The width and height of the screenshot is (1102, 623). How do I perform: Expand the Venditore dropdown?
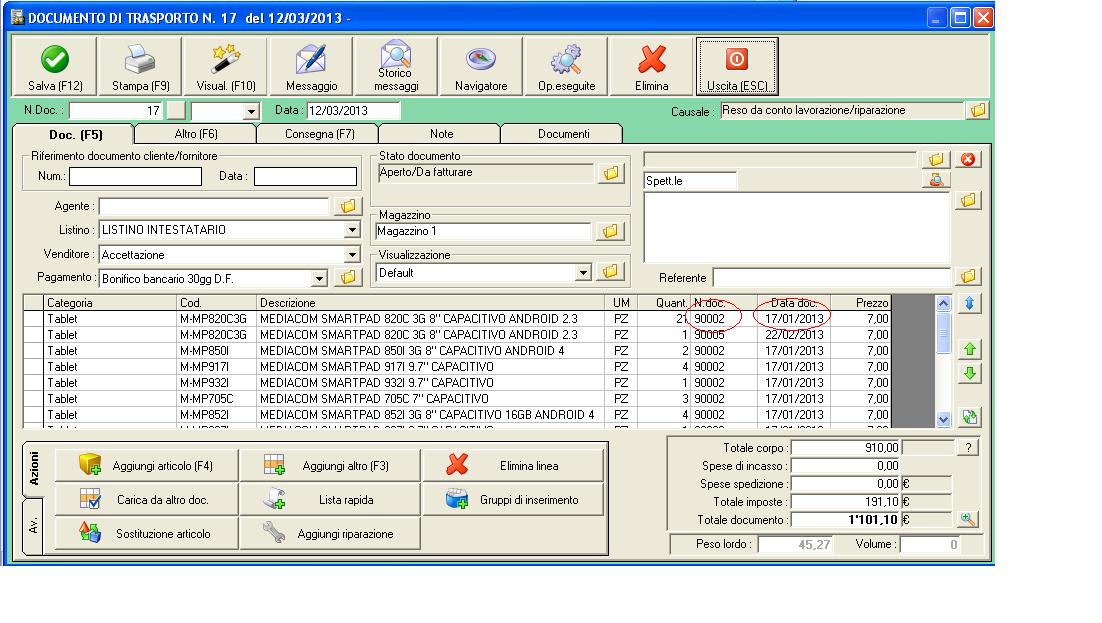(x=351, y=255)
